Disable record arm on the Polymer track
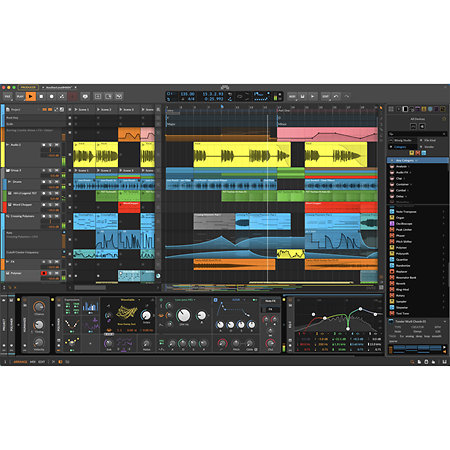 pos(44,273)
